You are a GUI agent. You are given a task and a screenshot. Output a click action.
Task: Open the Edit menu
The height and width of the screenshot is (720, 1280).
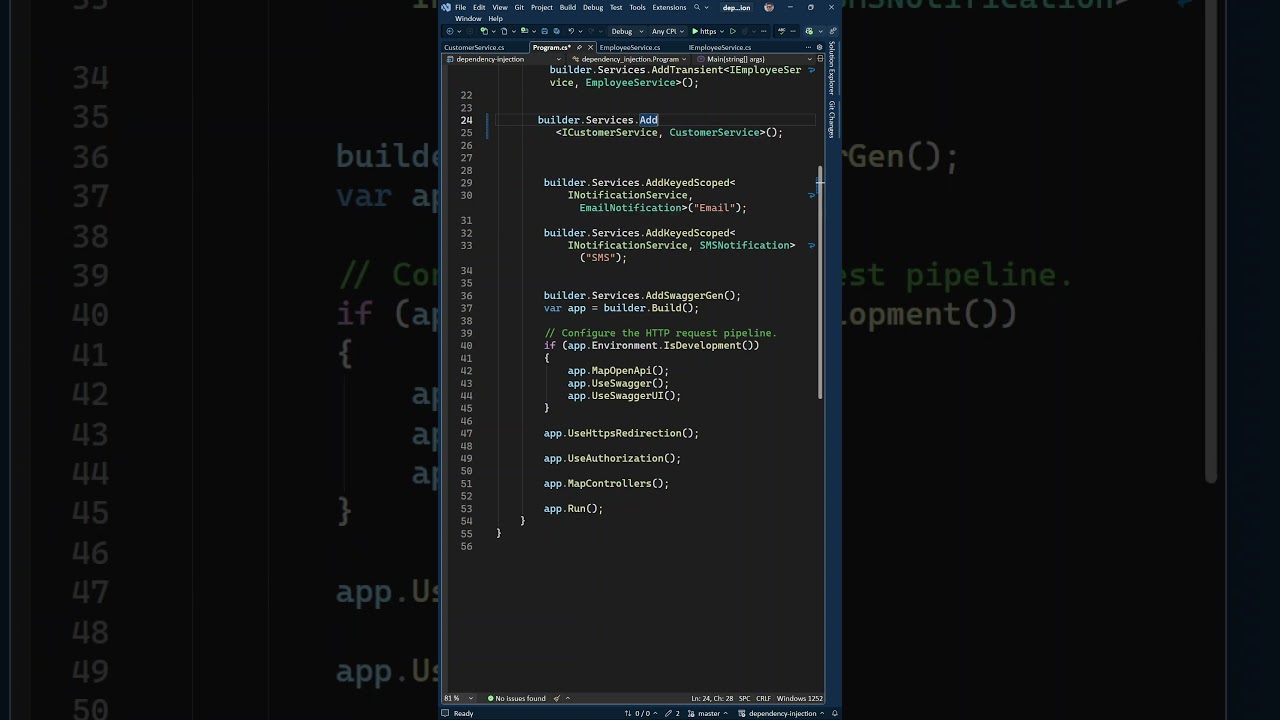click(479, 7)
